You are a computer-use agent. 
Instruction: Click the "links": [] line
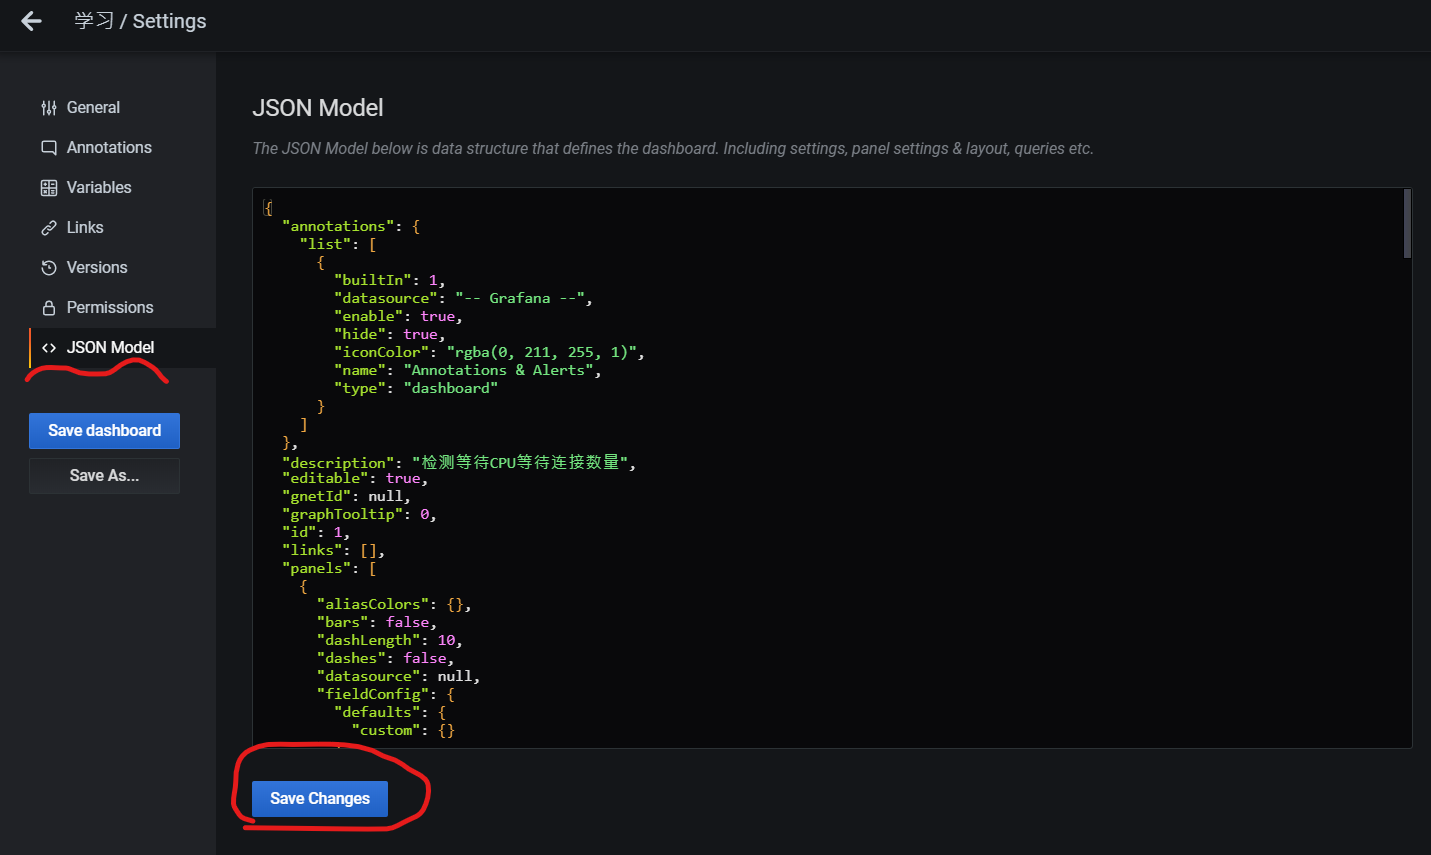pos(333,550)
